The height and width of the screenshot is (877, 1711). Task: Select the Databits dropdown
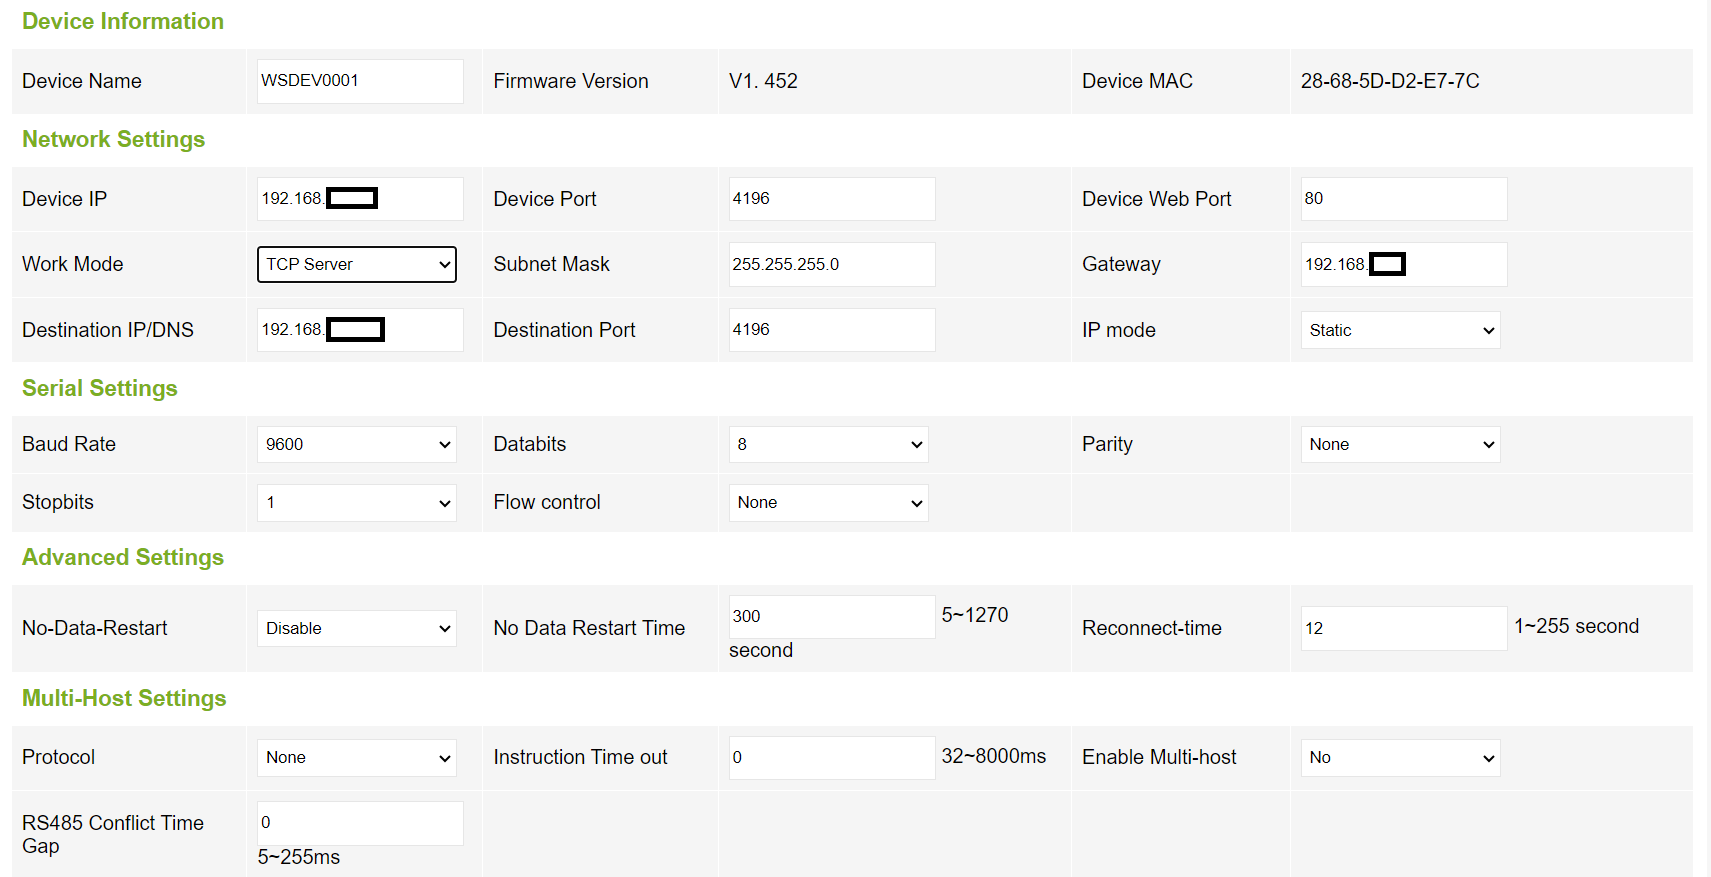click(x=827, y=444)
